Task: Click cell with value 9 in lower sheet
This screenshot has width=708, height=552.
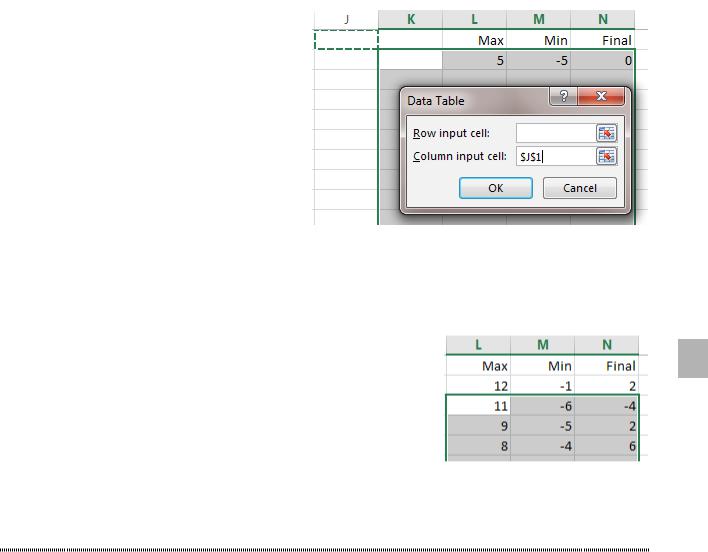Action: point(478,426)
